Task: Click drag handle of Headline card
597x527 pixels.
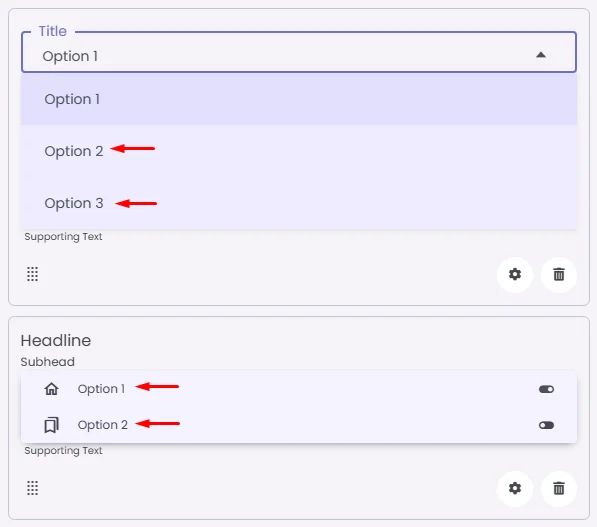Action: pos(32,488)
